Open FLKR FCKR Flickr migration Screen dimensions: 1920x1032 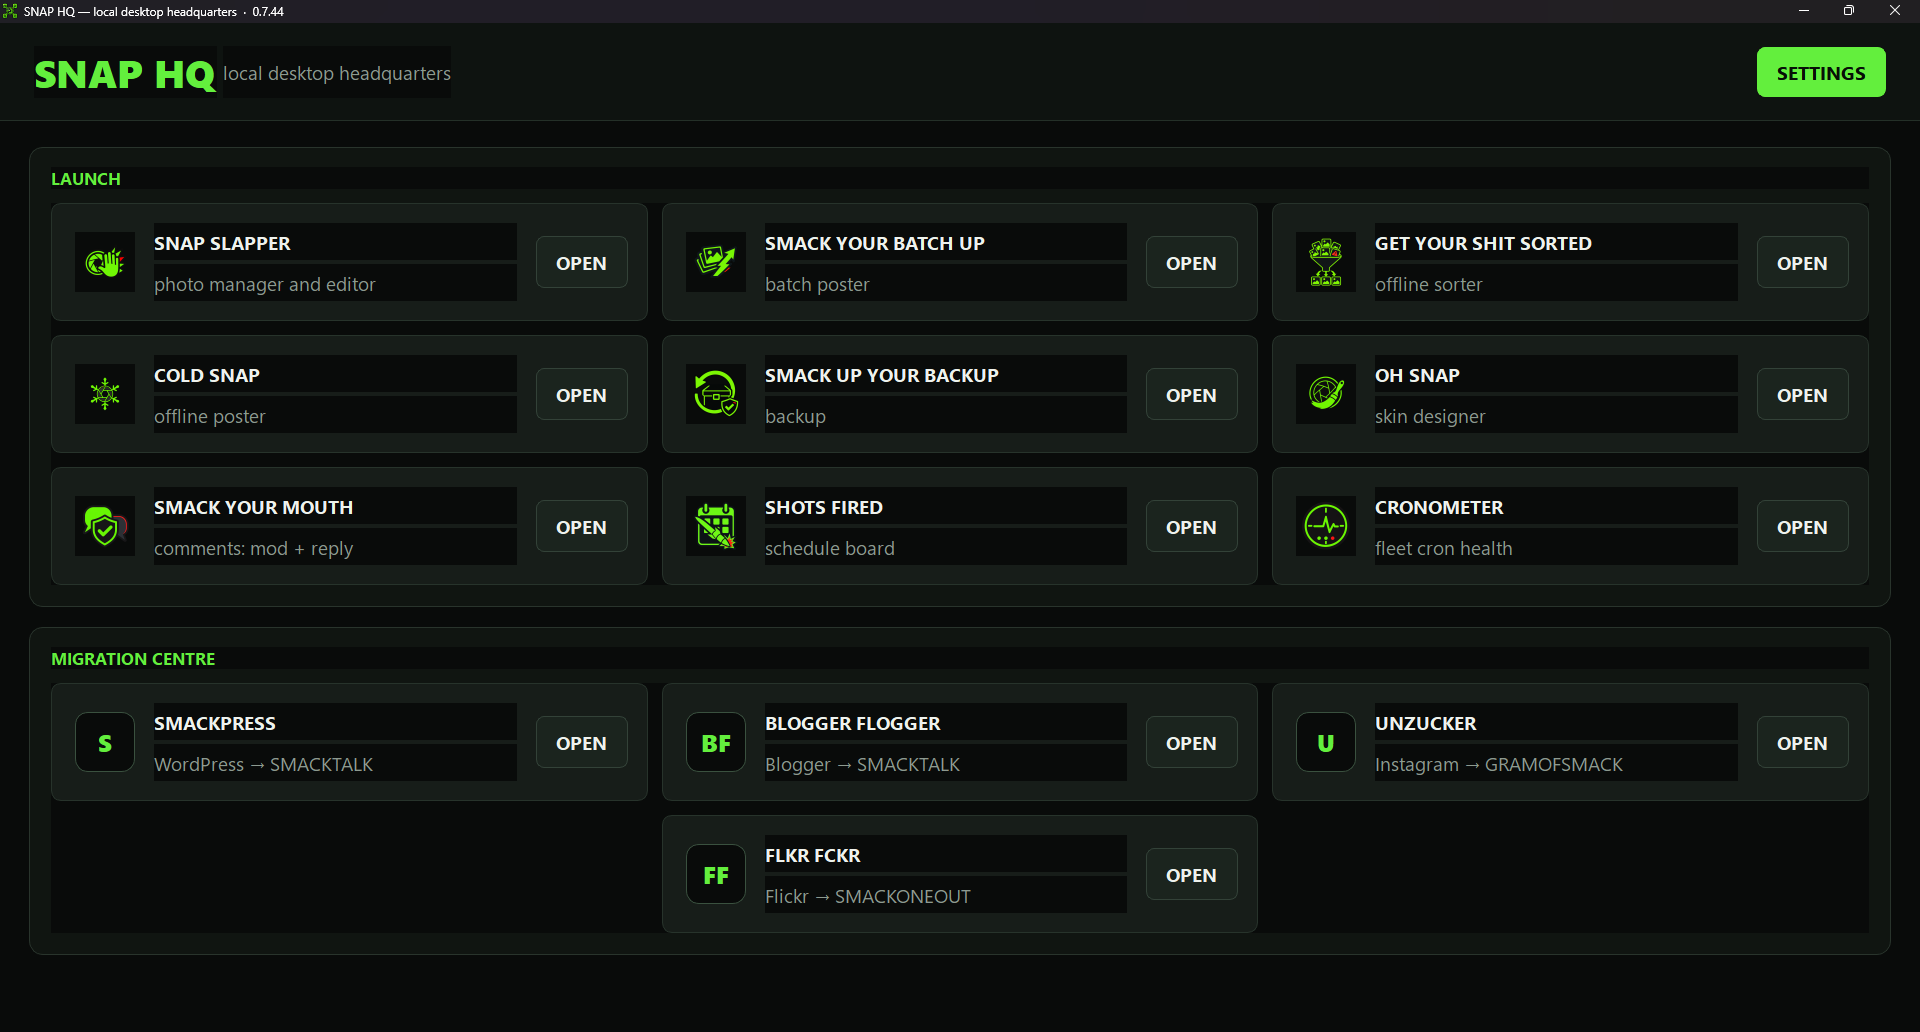[1191, 874]
